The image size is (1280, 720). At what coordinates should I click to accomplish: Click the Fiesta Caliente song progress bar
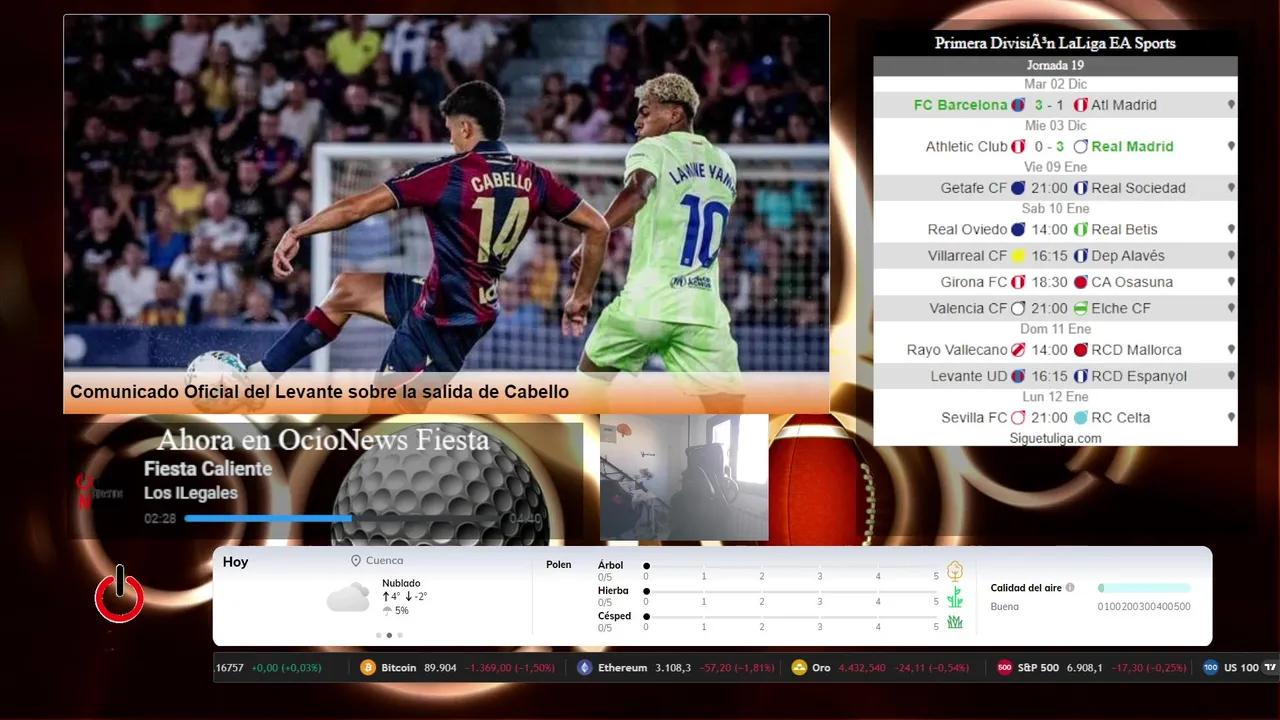[x=343, y=519]
